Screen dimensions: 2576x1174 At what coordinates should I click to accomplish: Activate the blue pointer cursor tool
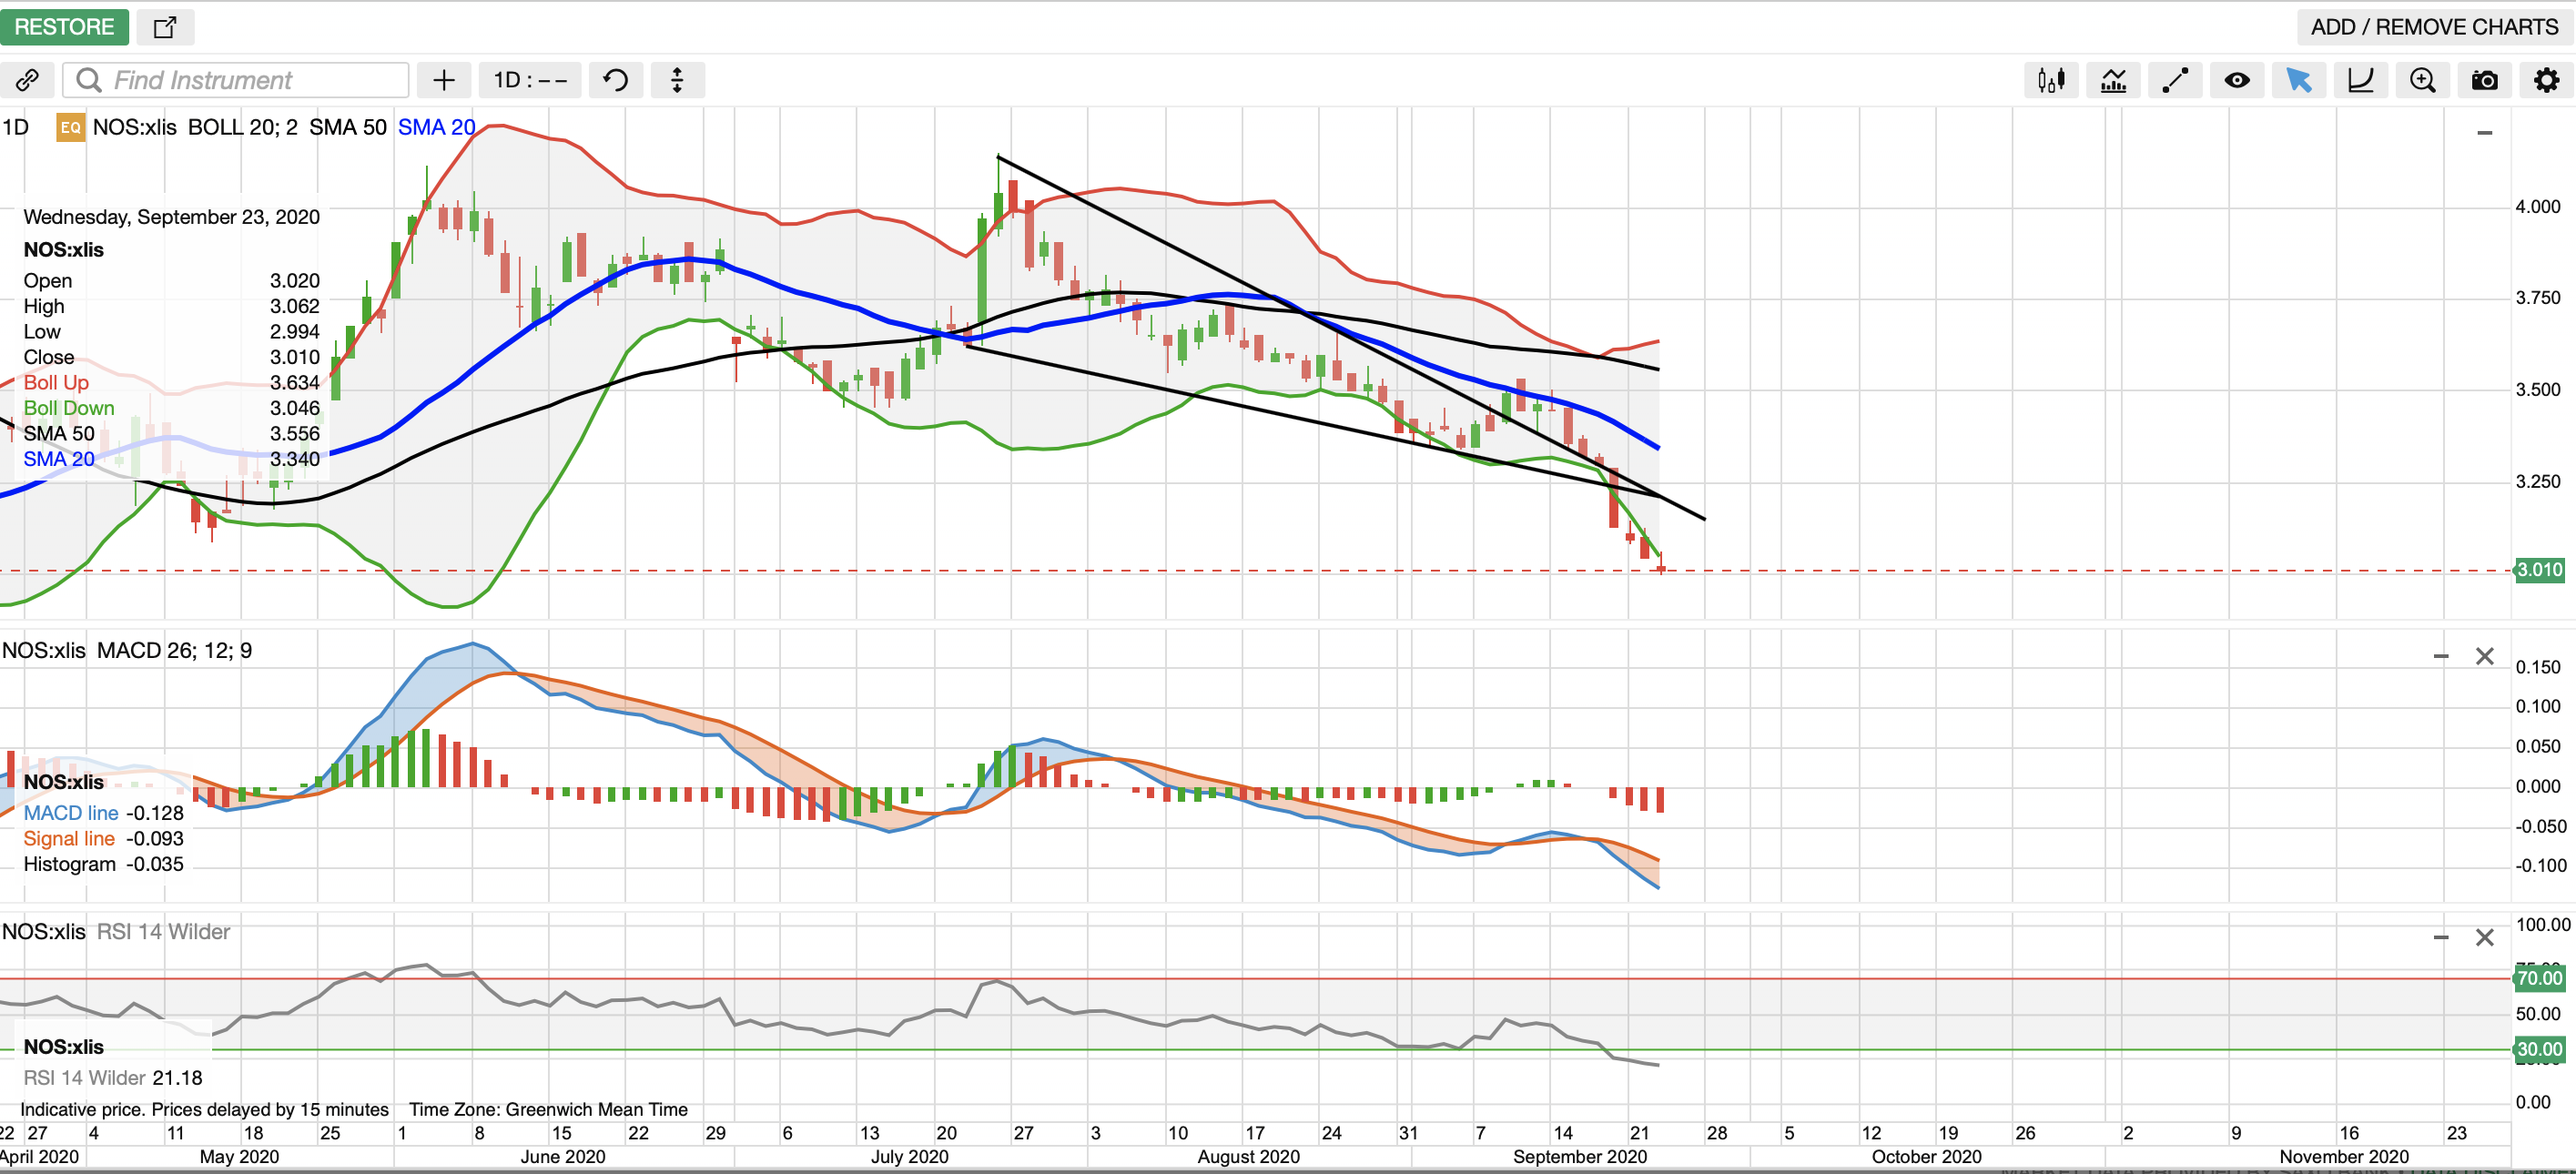[2298, 80]
